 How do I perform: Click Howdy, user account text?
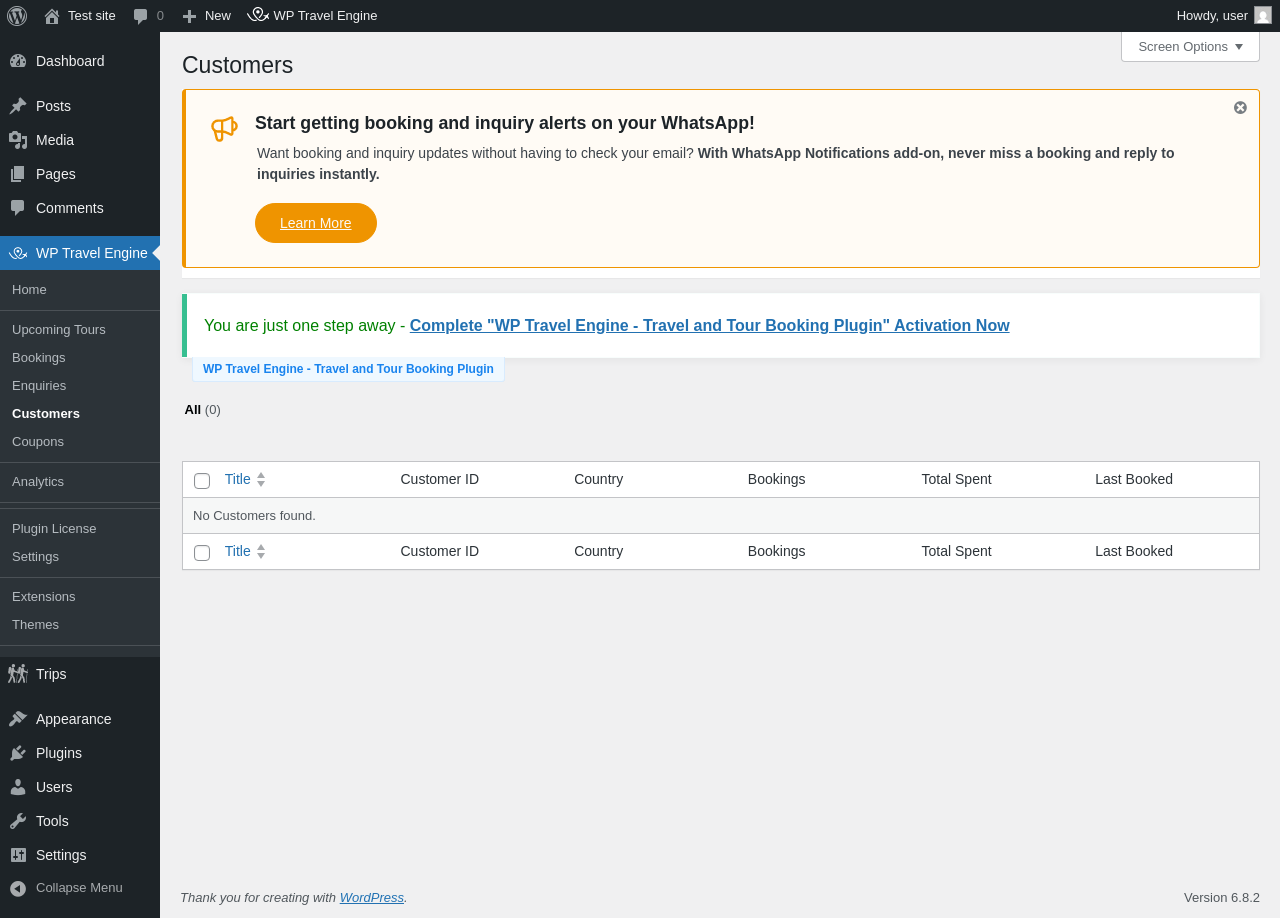(x=1212, y=16)
